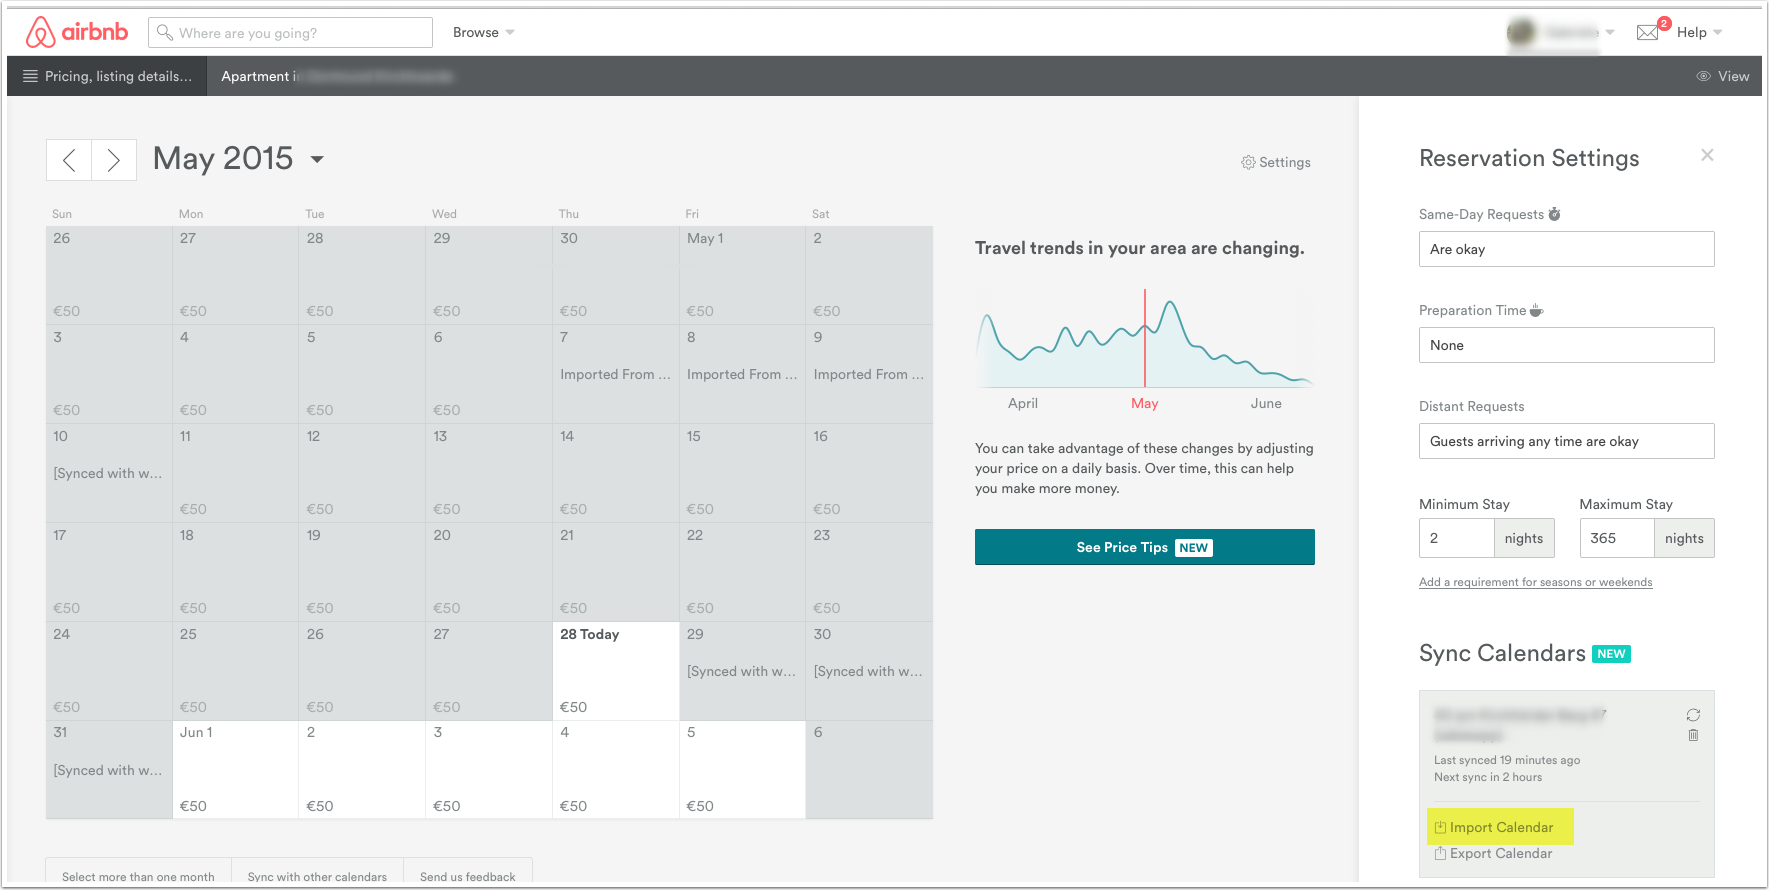The image size is (1769, 890).
Task: Open the hamburger menu icon for Pricing, listing details
Action: (x=30, y=76)
